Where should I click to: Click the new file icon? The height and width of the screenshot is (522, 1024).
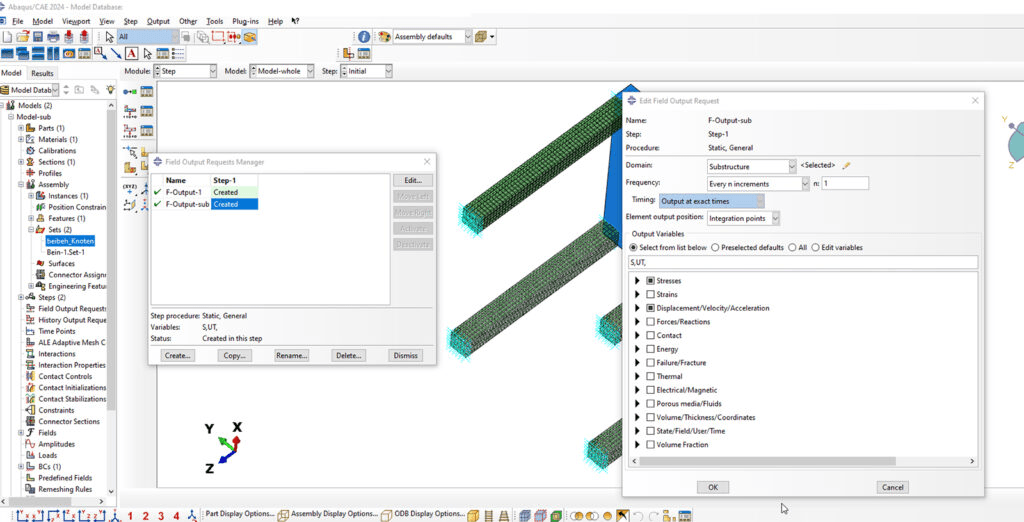(x=7, y=37)
